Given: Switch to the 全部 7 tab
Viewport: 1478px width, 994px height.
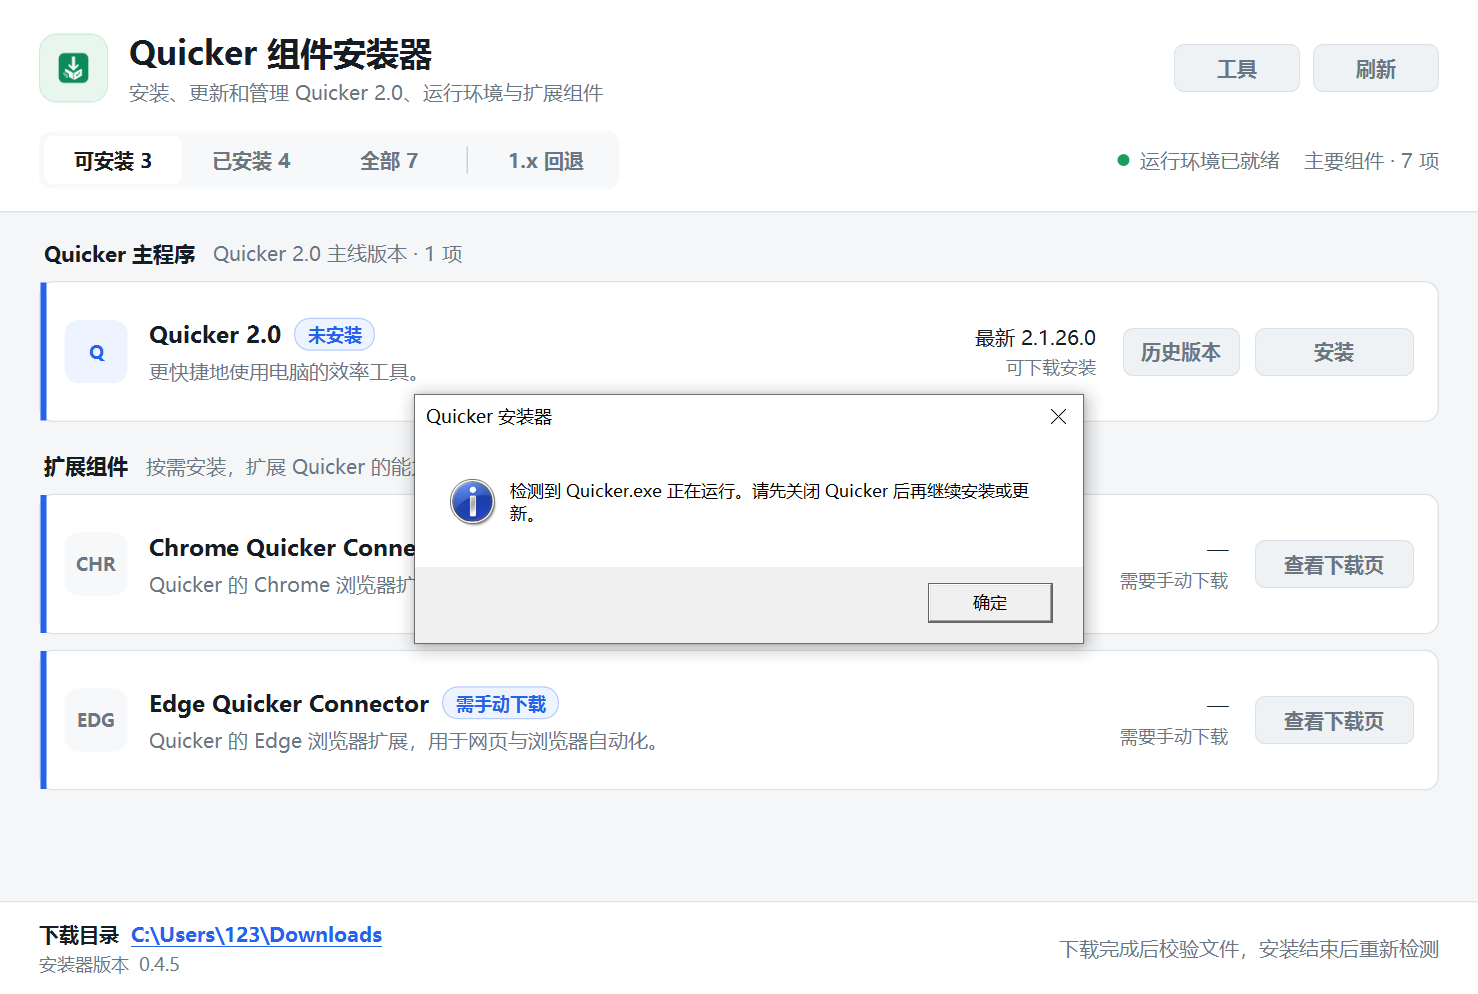Looking at the screenshot, I should 389,160.
